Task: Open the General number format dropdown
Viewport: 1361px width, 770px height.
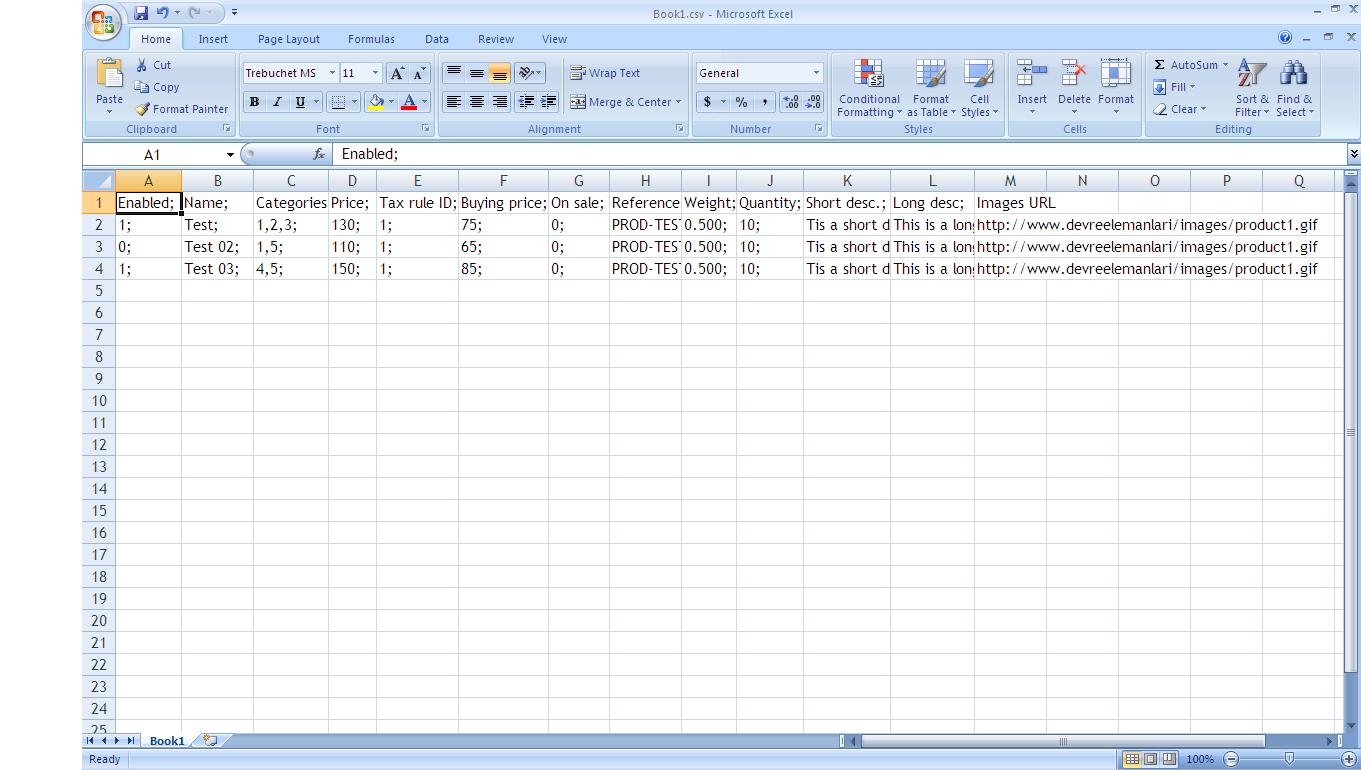Action: (816, 73)
